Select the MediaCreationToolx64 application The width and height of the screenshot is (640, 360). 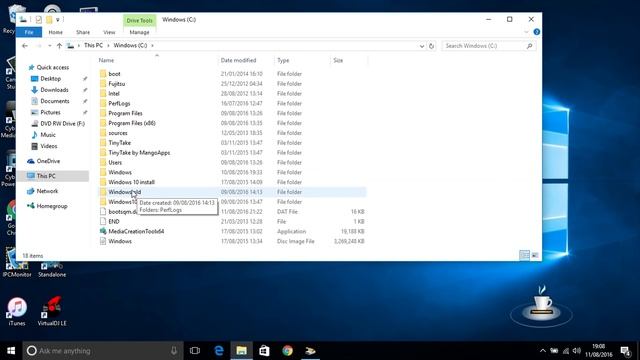[x=136, y=231]
